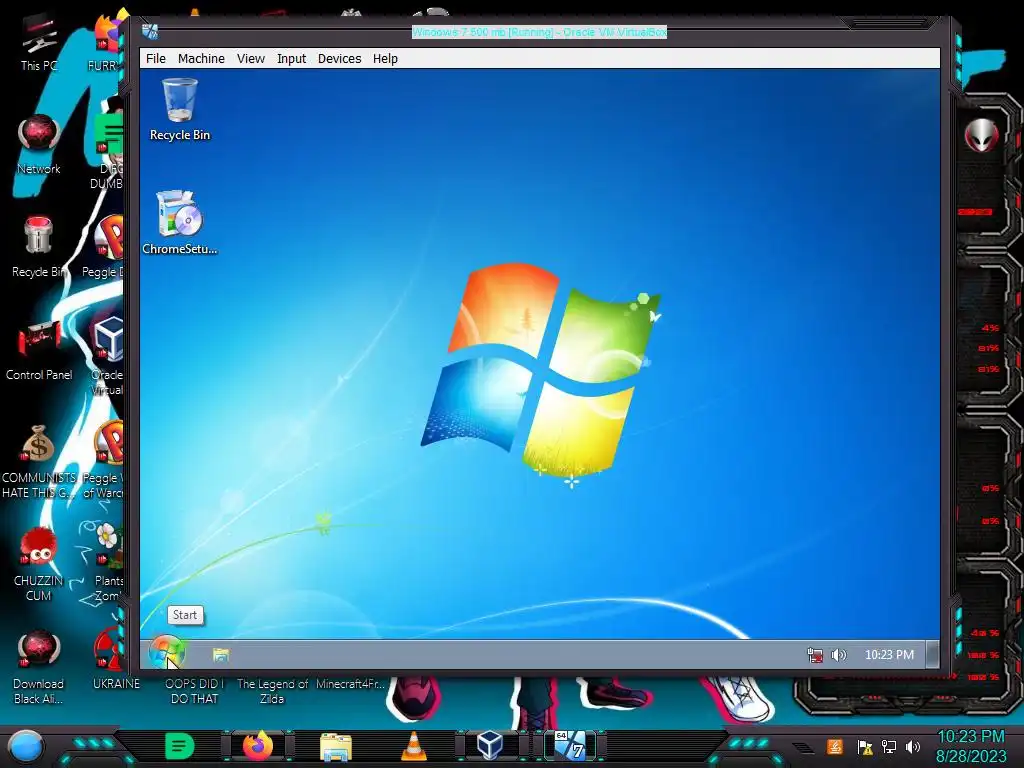Select the Minecraft4Fr... label
The width and height of the screenshot is (1024, 768).
point(350,684)
